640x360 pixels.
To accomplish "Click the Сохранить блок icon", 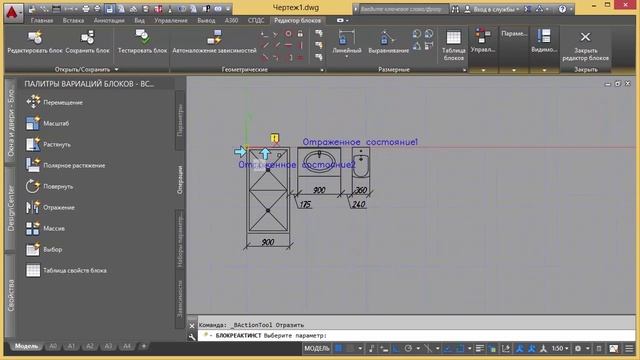I will [x=87, y=38].
